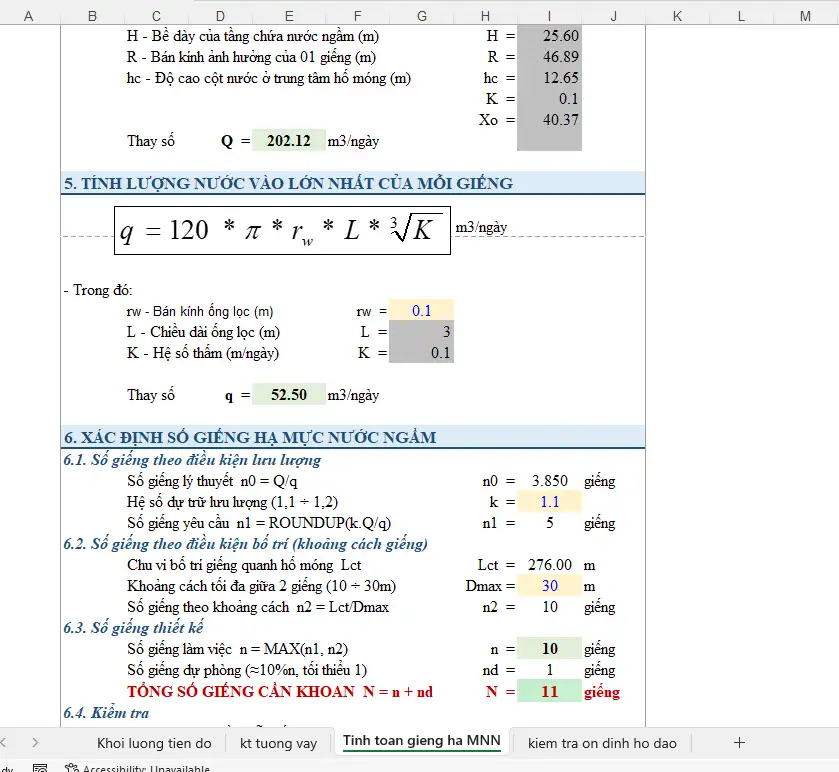
Task: Click the k reserve factor cell 1.1
Action: point(550,502)
